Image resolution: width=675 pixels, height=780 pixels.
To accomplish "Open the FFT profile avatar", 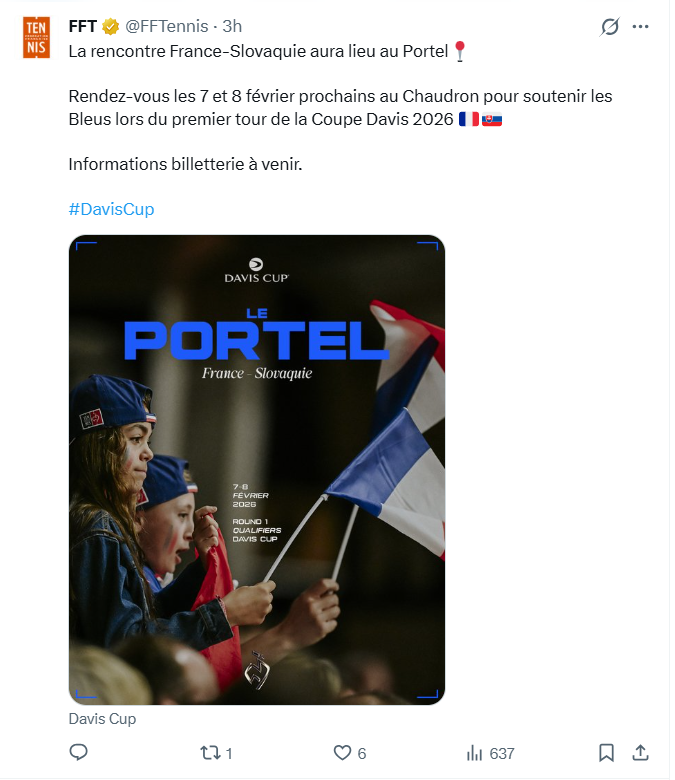I will [x=37, y=37].
